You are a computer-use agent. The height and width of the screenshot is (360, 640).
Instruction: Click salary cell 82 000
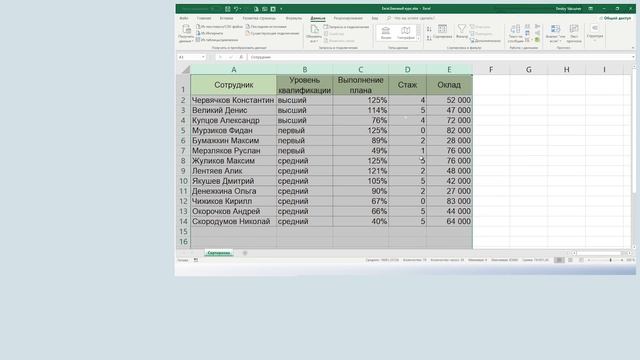[x=449, y=131]
